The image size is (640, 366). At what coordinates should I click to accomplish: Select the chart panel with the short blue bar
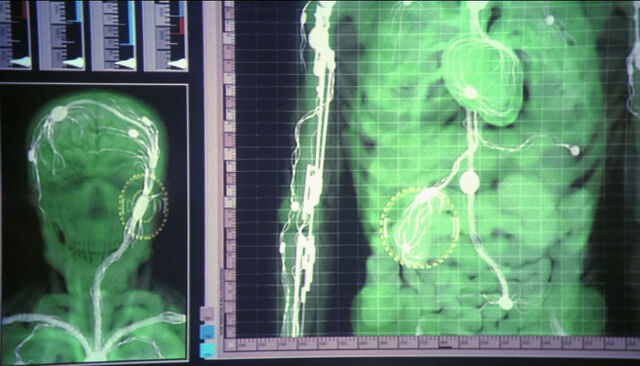[x=61, y=35]
